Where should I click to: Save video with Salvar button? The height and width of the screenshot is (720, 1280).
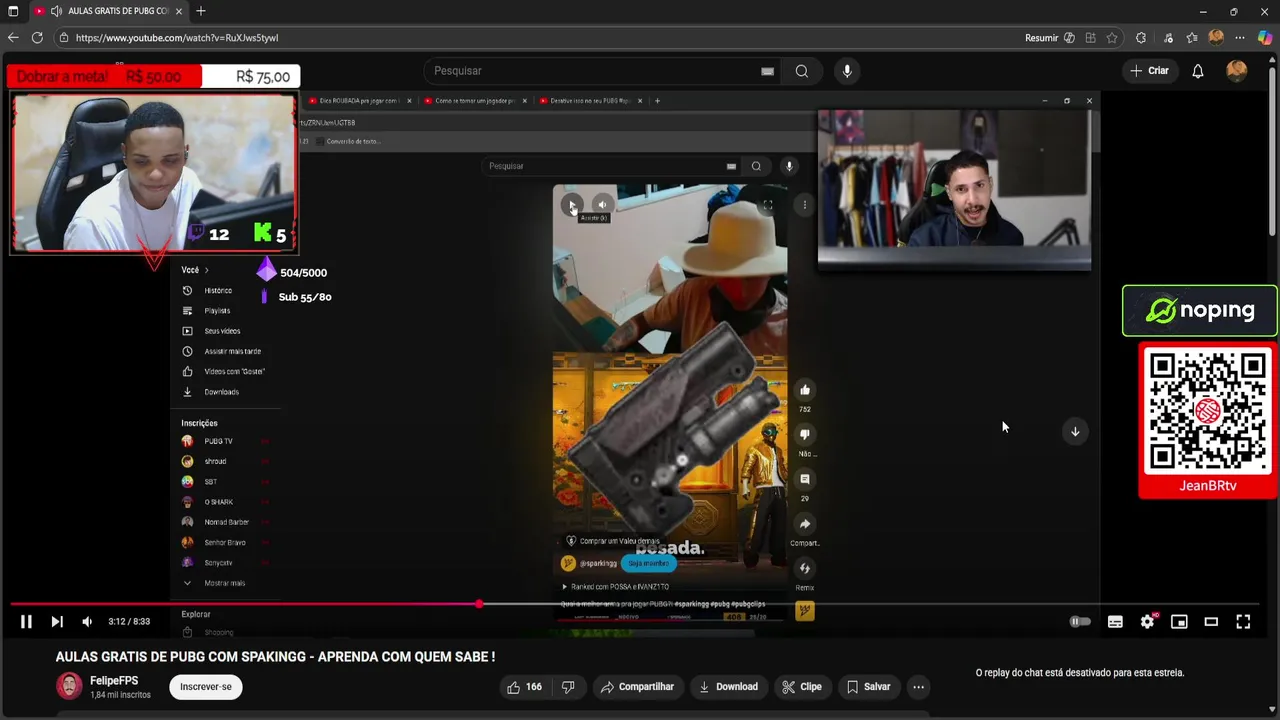tap(868, 687)
